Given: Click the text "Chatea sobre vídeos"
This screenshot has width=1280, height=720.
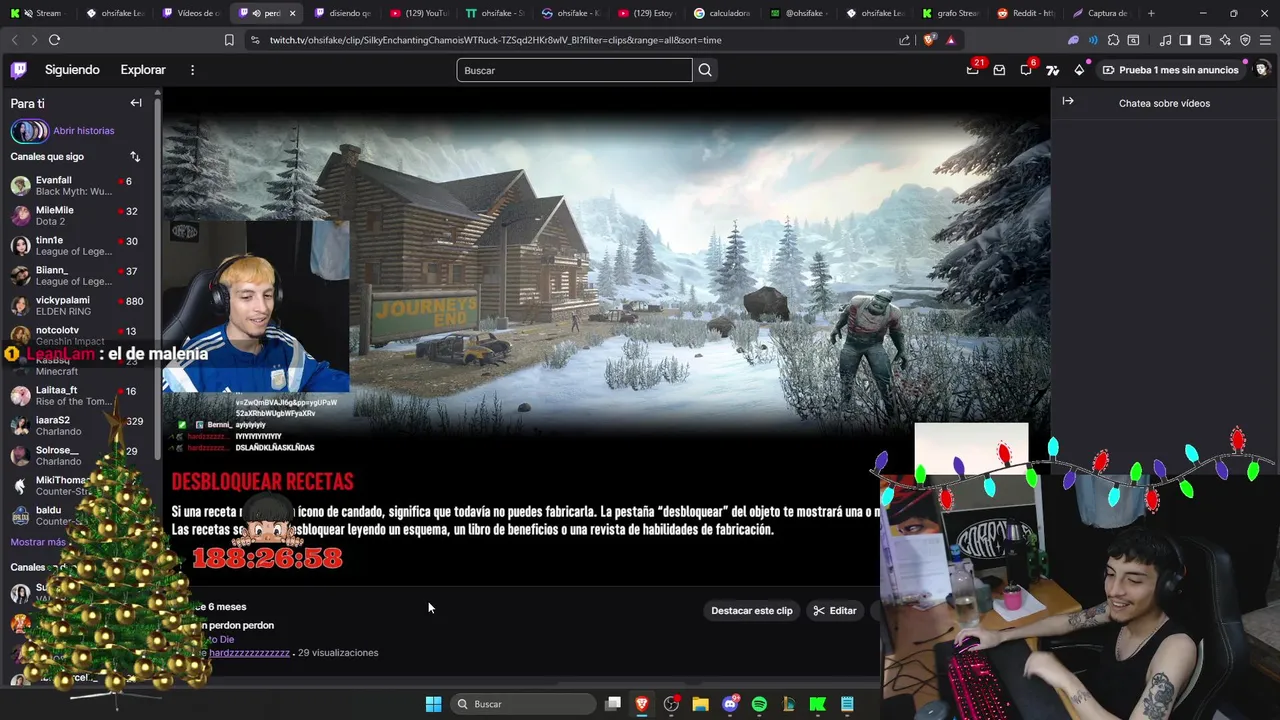Looking at the screenshot, I should click(x=1164, y=103).
